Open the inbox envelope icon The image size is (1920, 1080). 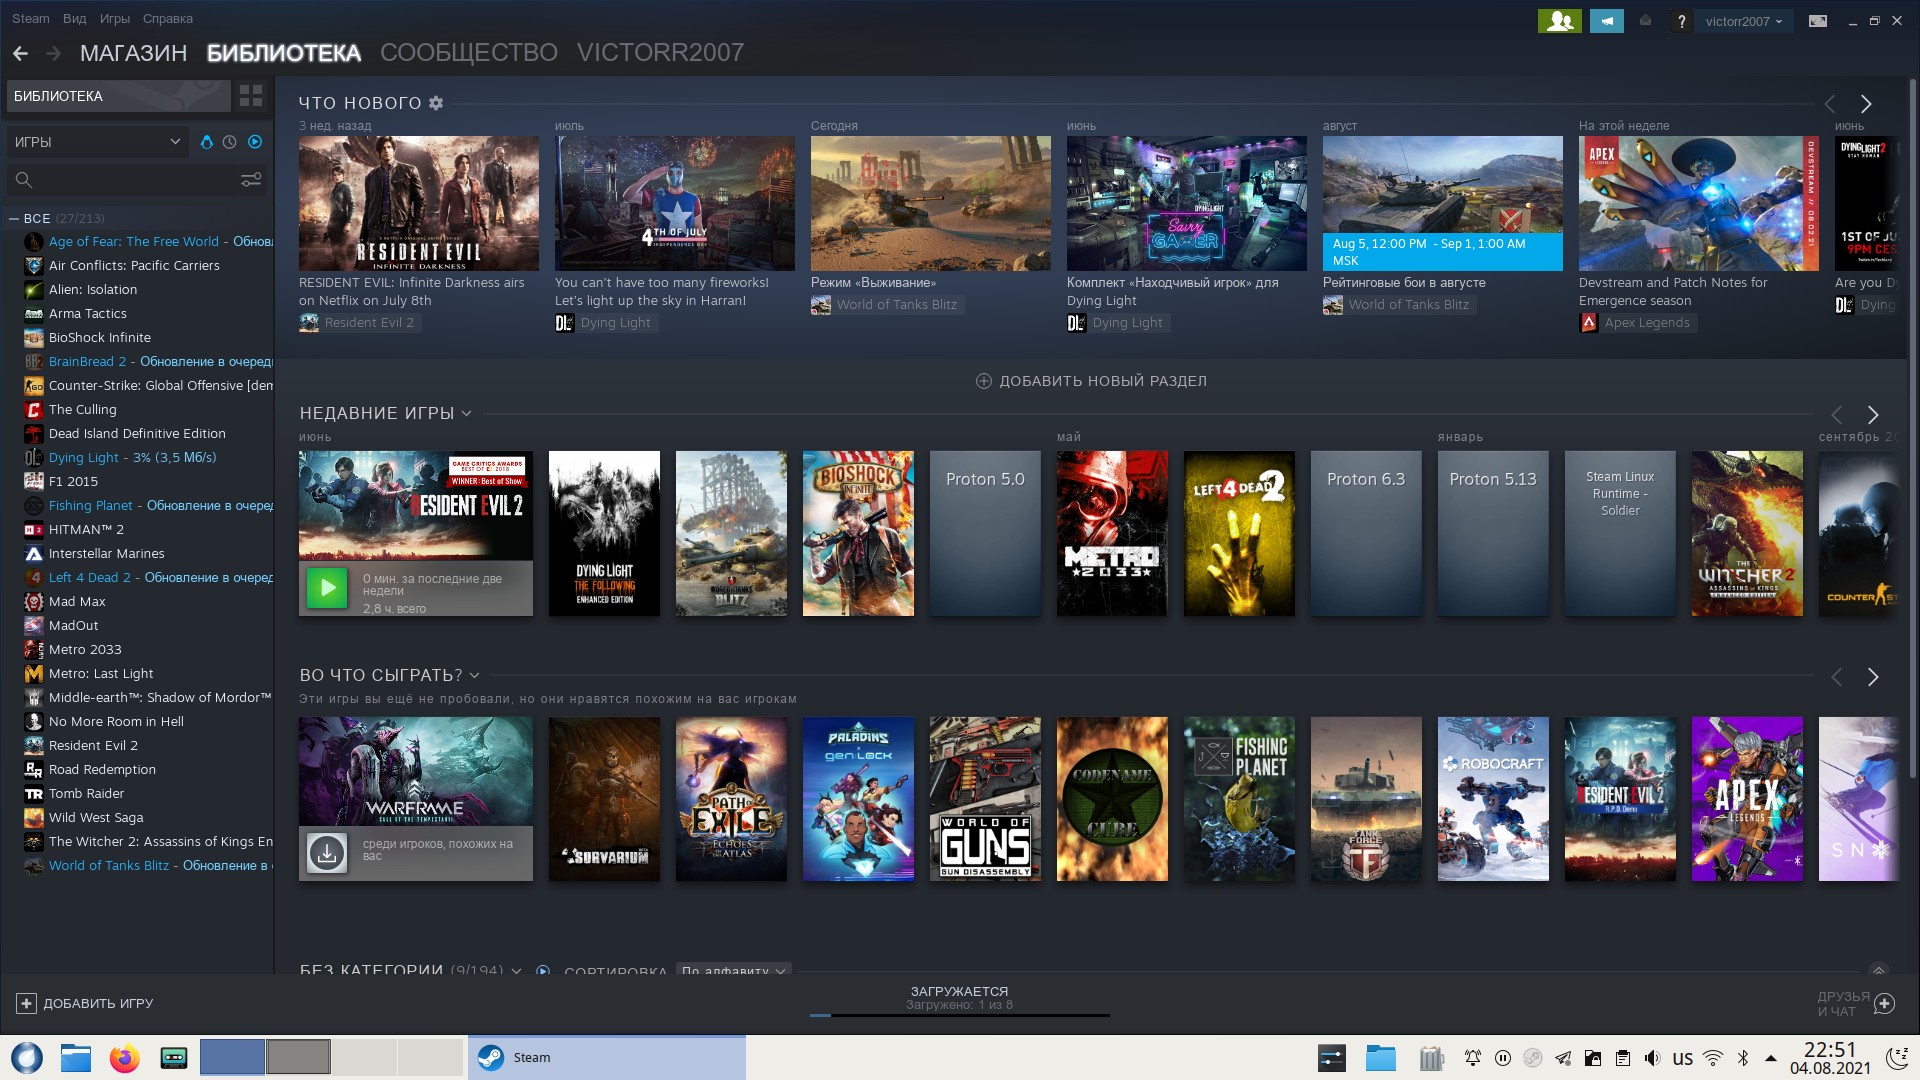click(1645, 21)
